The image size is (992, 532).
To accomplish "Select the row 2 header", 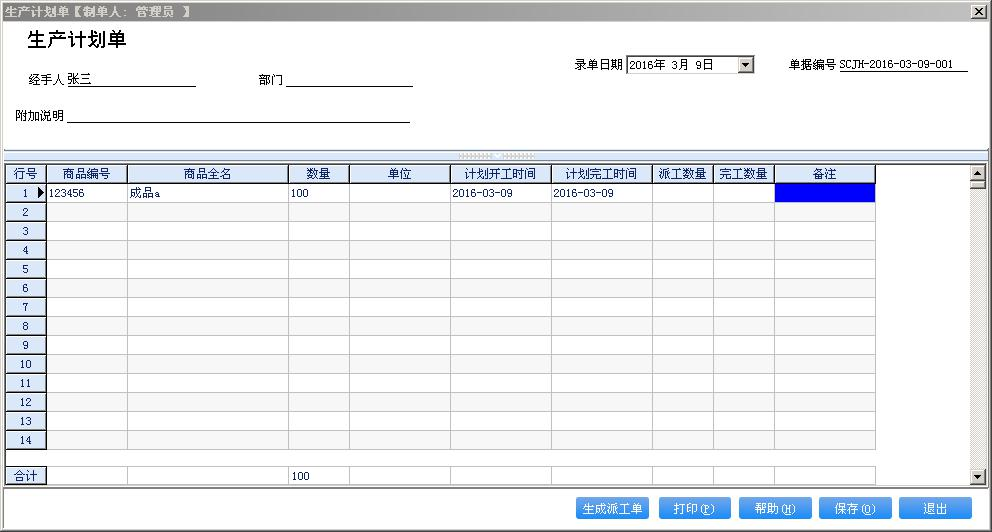I will coord(26,212).
